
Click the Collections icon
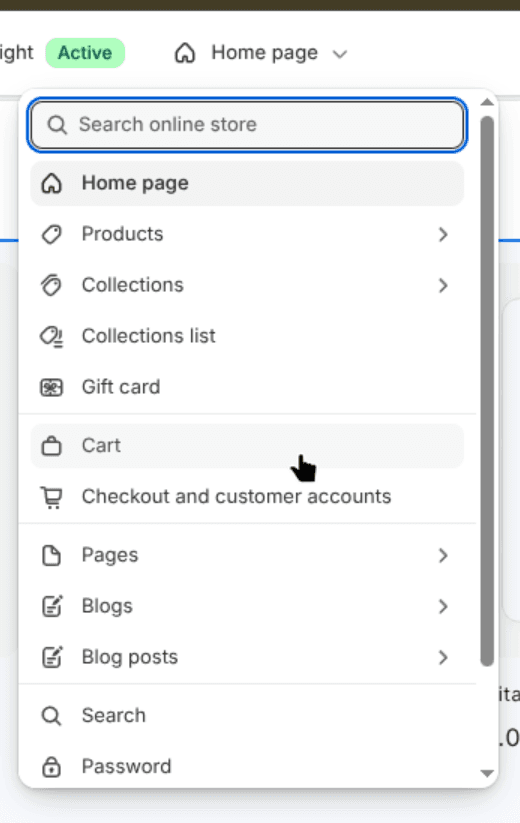click(x=51, y=286)
